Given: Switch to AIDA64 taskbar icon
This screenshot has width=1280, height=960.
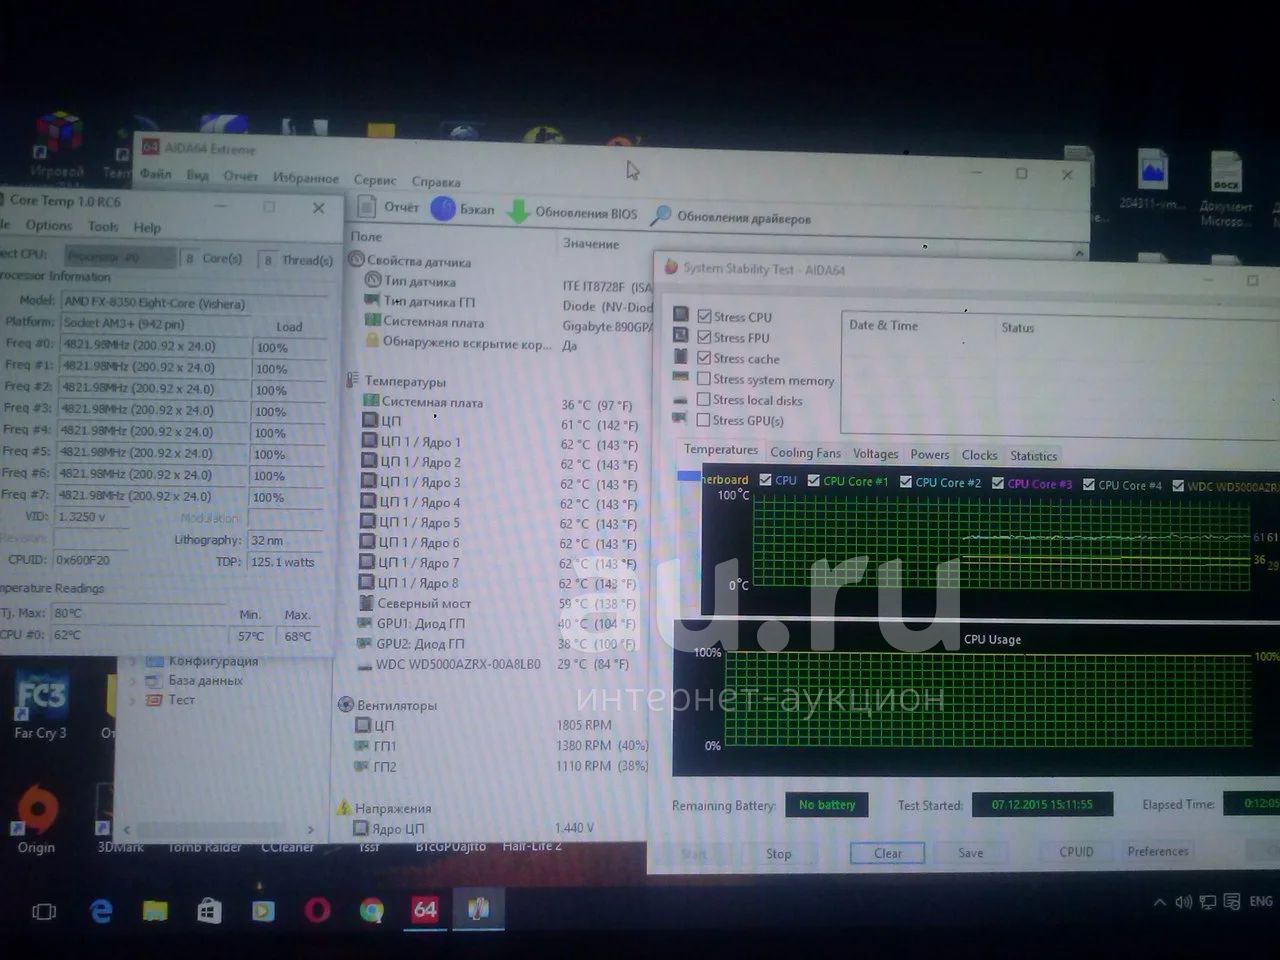Looking at the screenshot, I should click(425, 909).
